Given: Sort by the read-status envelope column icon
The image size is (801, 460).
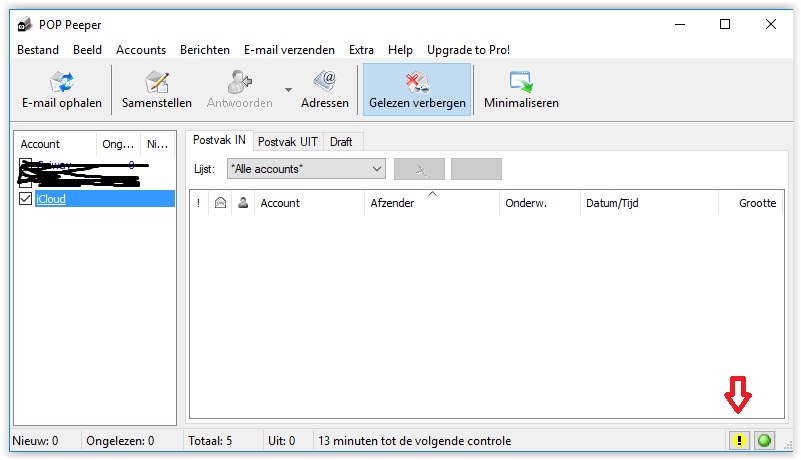Looking at the screenshot, I should 220,203.
